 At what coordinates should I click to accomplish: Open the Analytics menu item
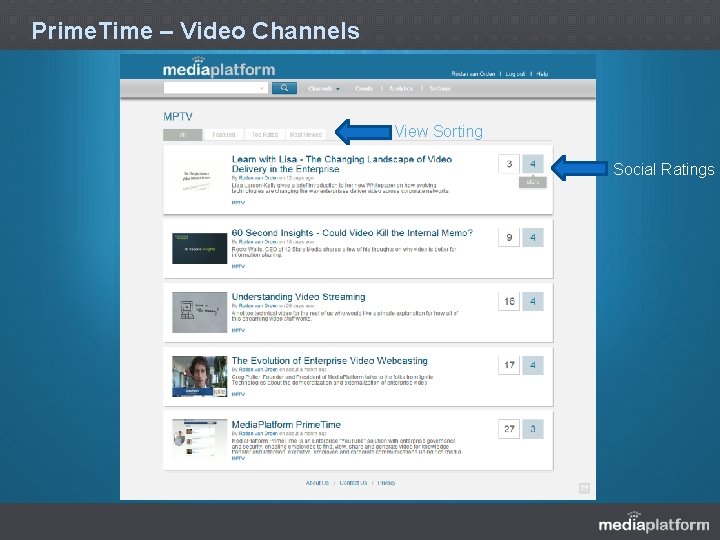pyautogui.click(x=401, y=89)
